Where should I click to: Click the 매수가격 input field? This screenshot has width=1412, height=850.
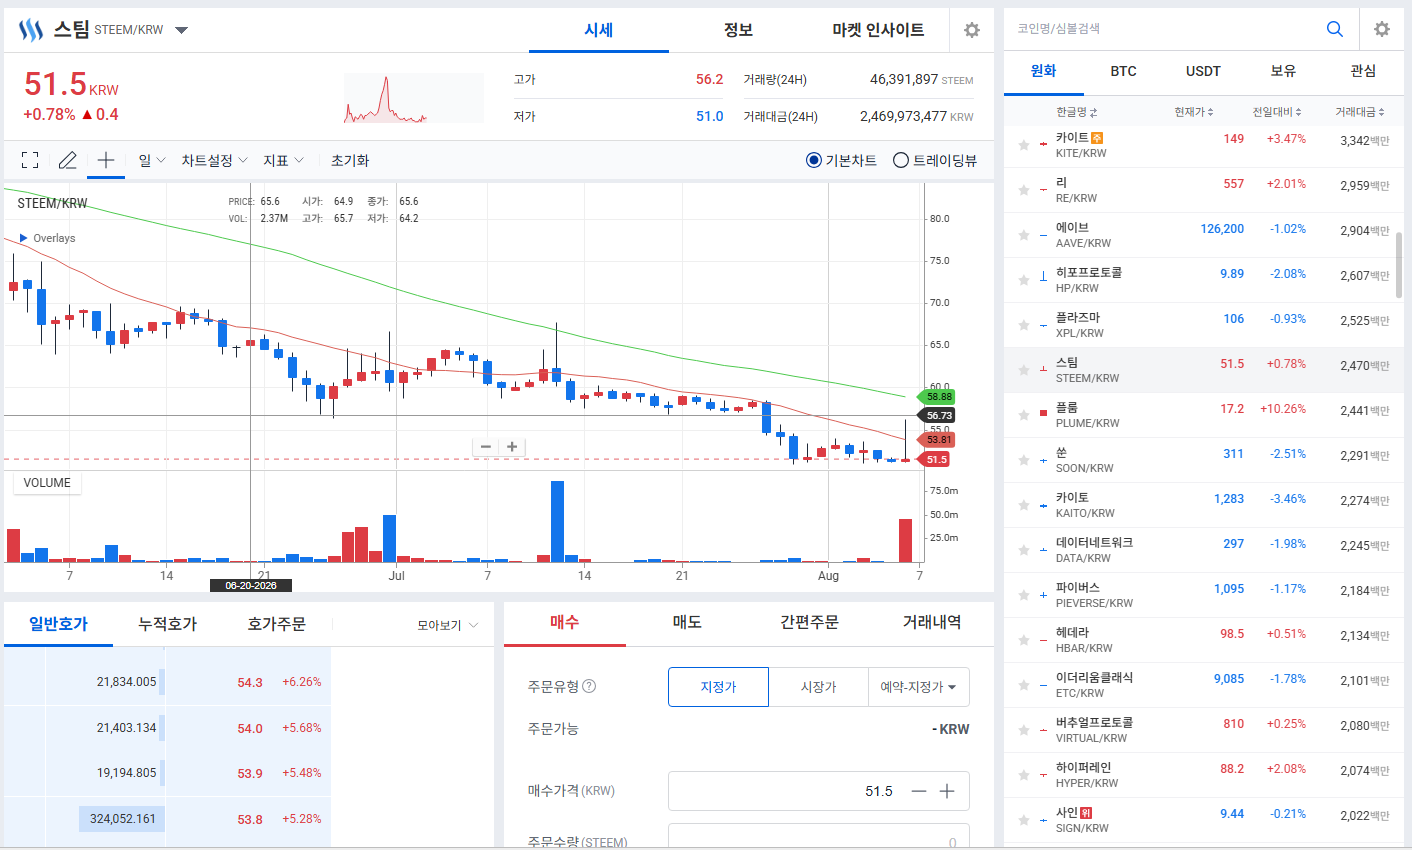tap(819, 791)
